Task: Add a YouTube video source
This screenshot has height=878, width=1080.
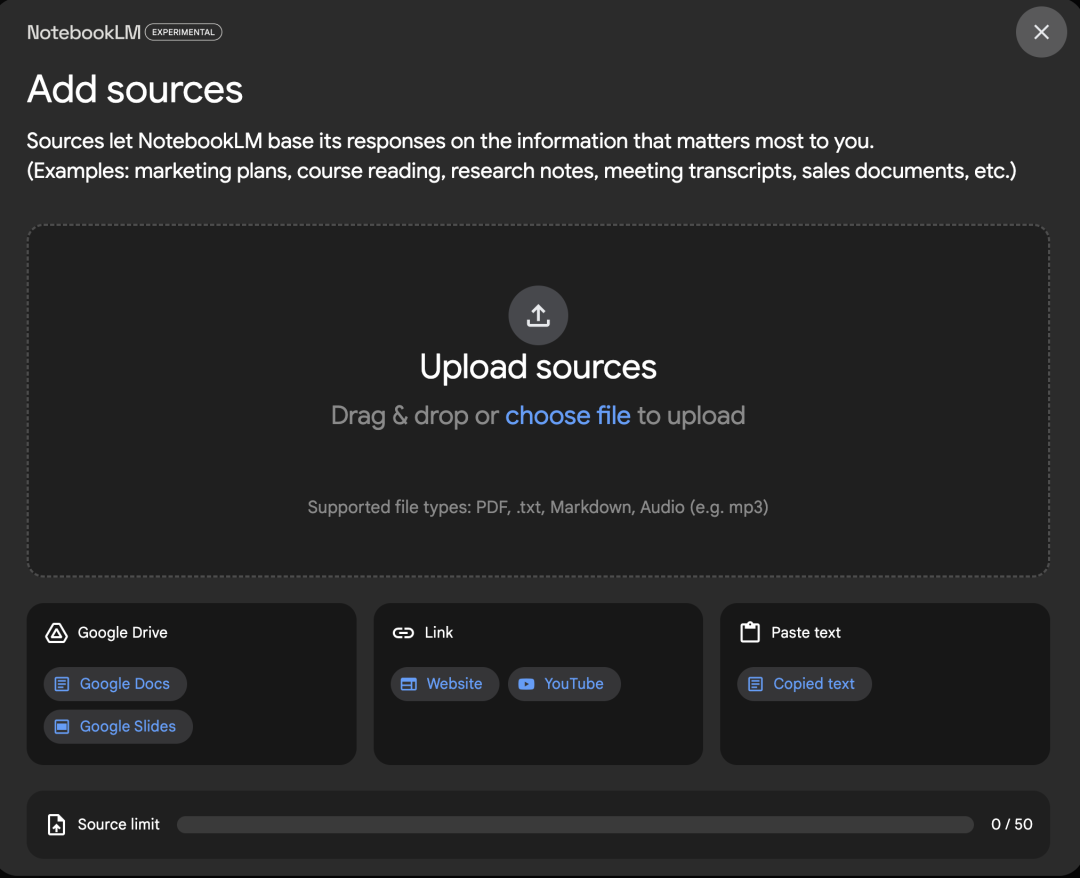Action: tap(565, 684)
